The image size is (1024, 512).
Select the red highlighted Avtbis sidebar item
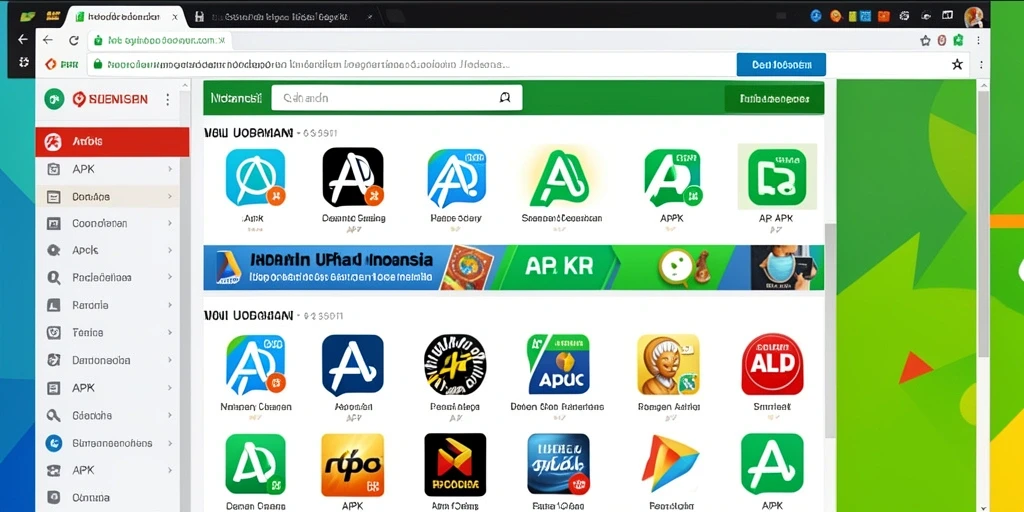pyautogui.click(x=112, y=141)
